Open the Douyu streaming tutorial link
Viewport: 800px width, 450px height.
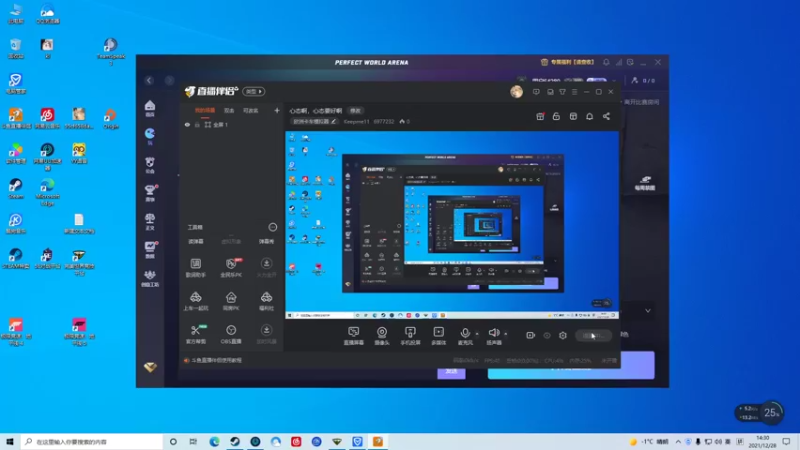(213, 360)
